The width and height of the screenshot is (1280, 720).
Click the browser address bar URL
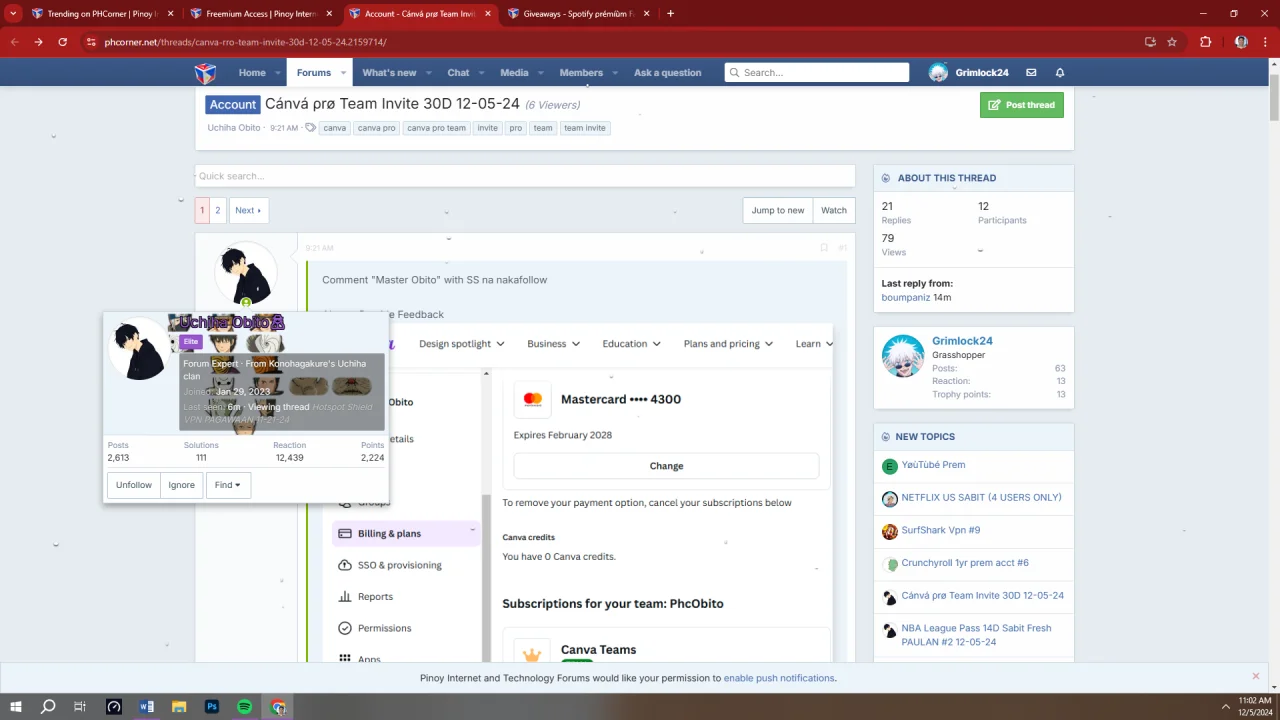(245, 42)
